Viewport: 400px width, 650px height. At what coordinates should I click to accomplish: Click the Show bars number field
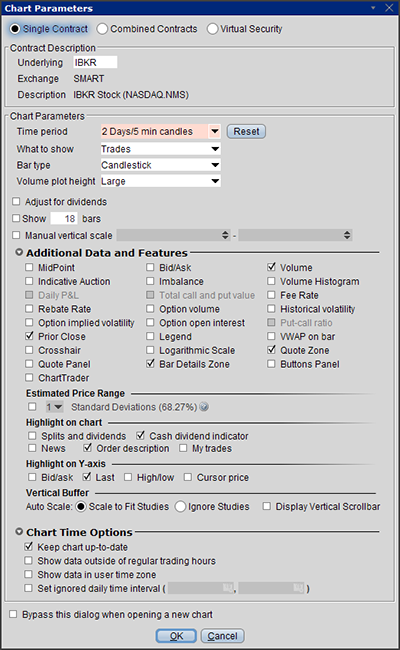(64, 218)
